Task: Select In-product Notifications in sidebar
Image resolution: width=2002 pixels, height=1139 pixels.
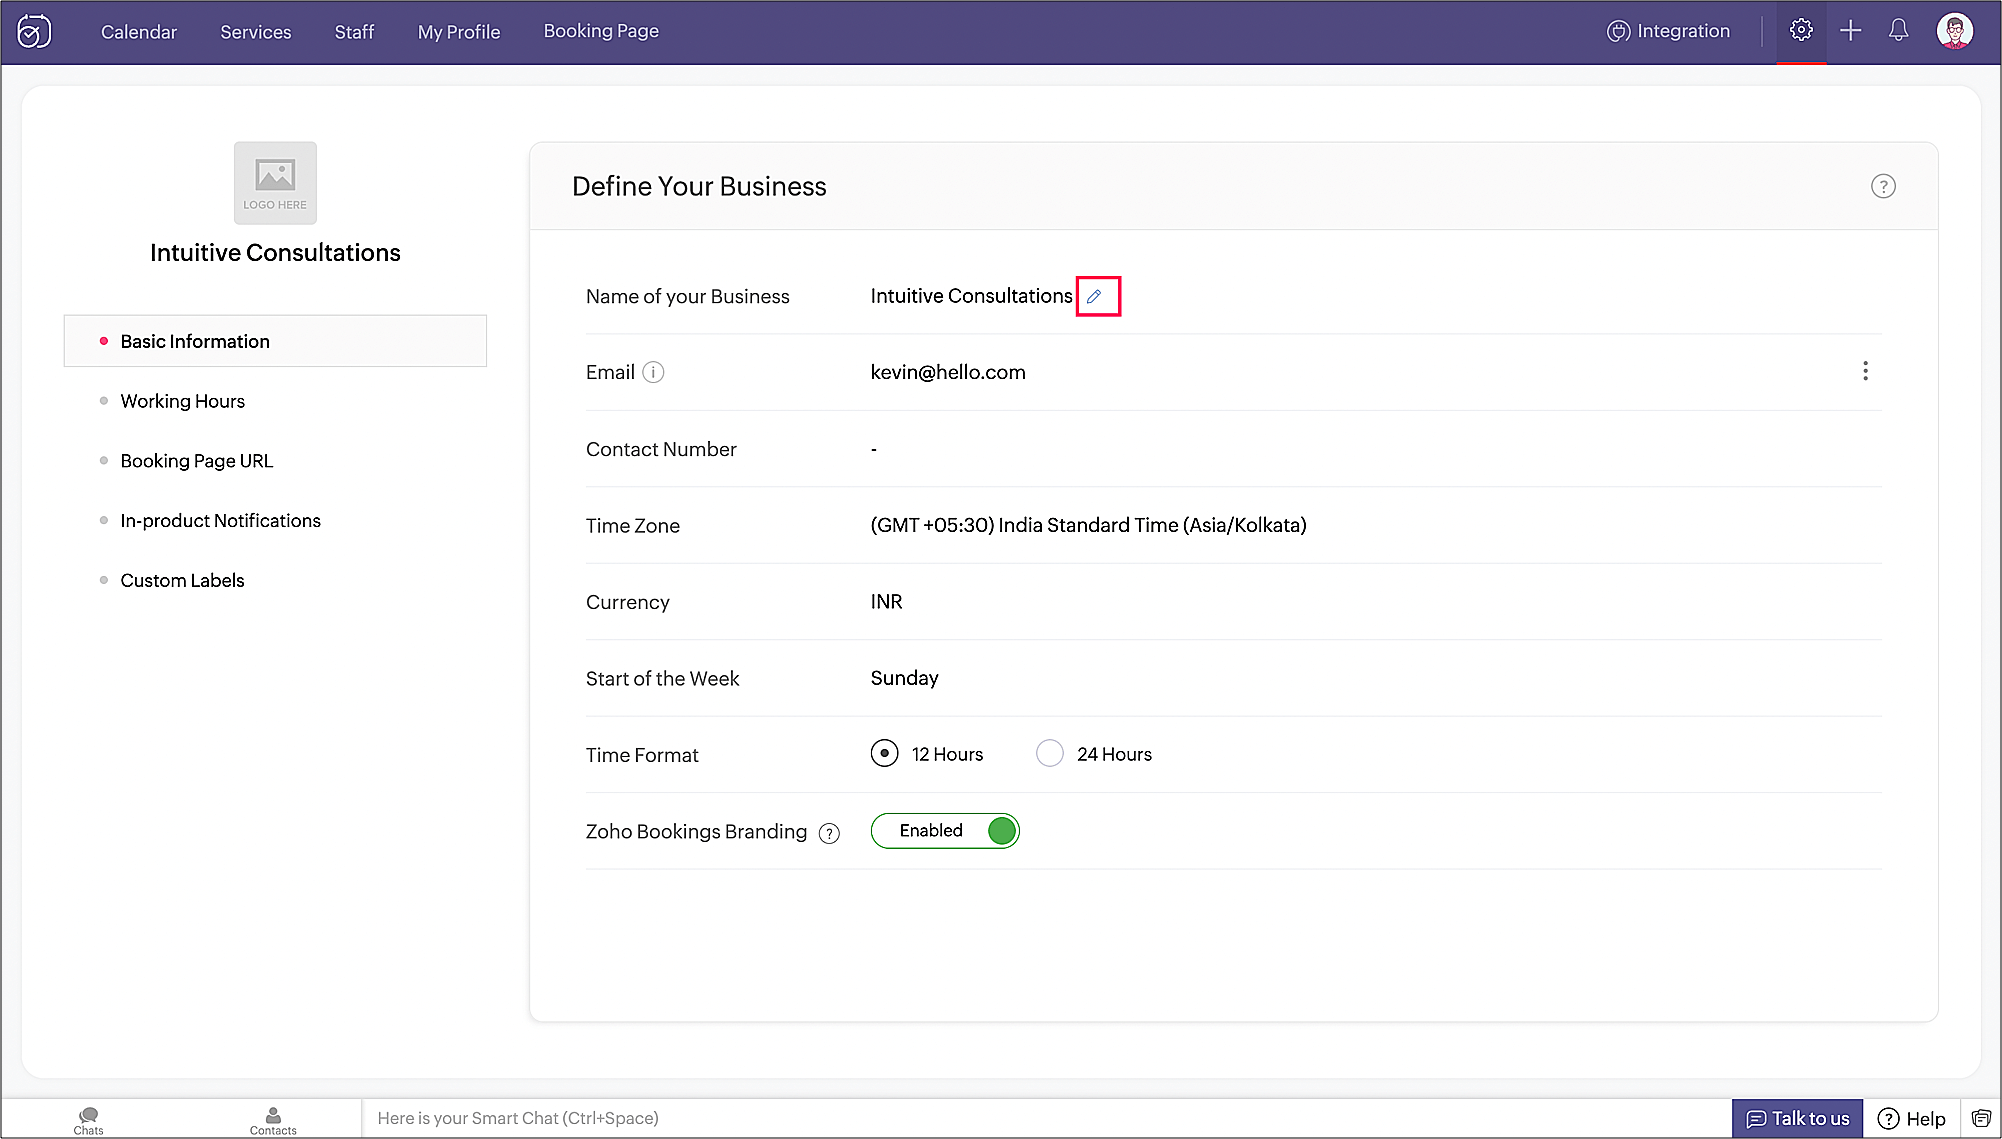Action: [221, 521]
